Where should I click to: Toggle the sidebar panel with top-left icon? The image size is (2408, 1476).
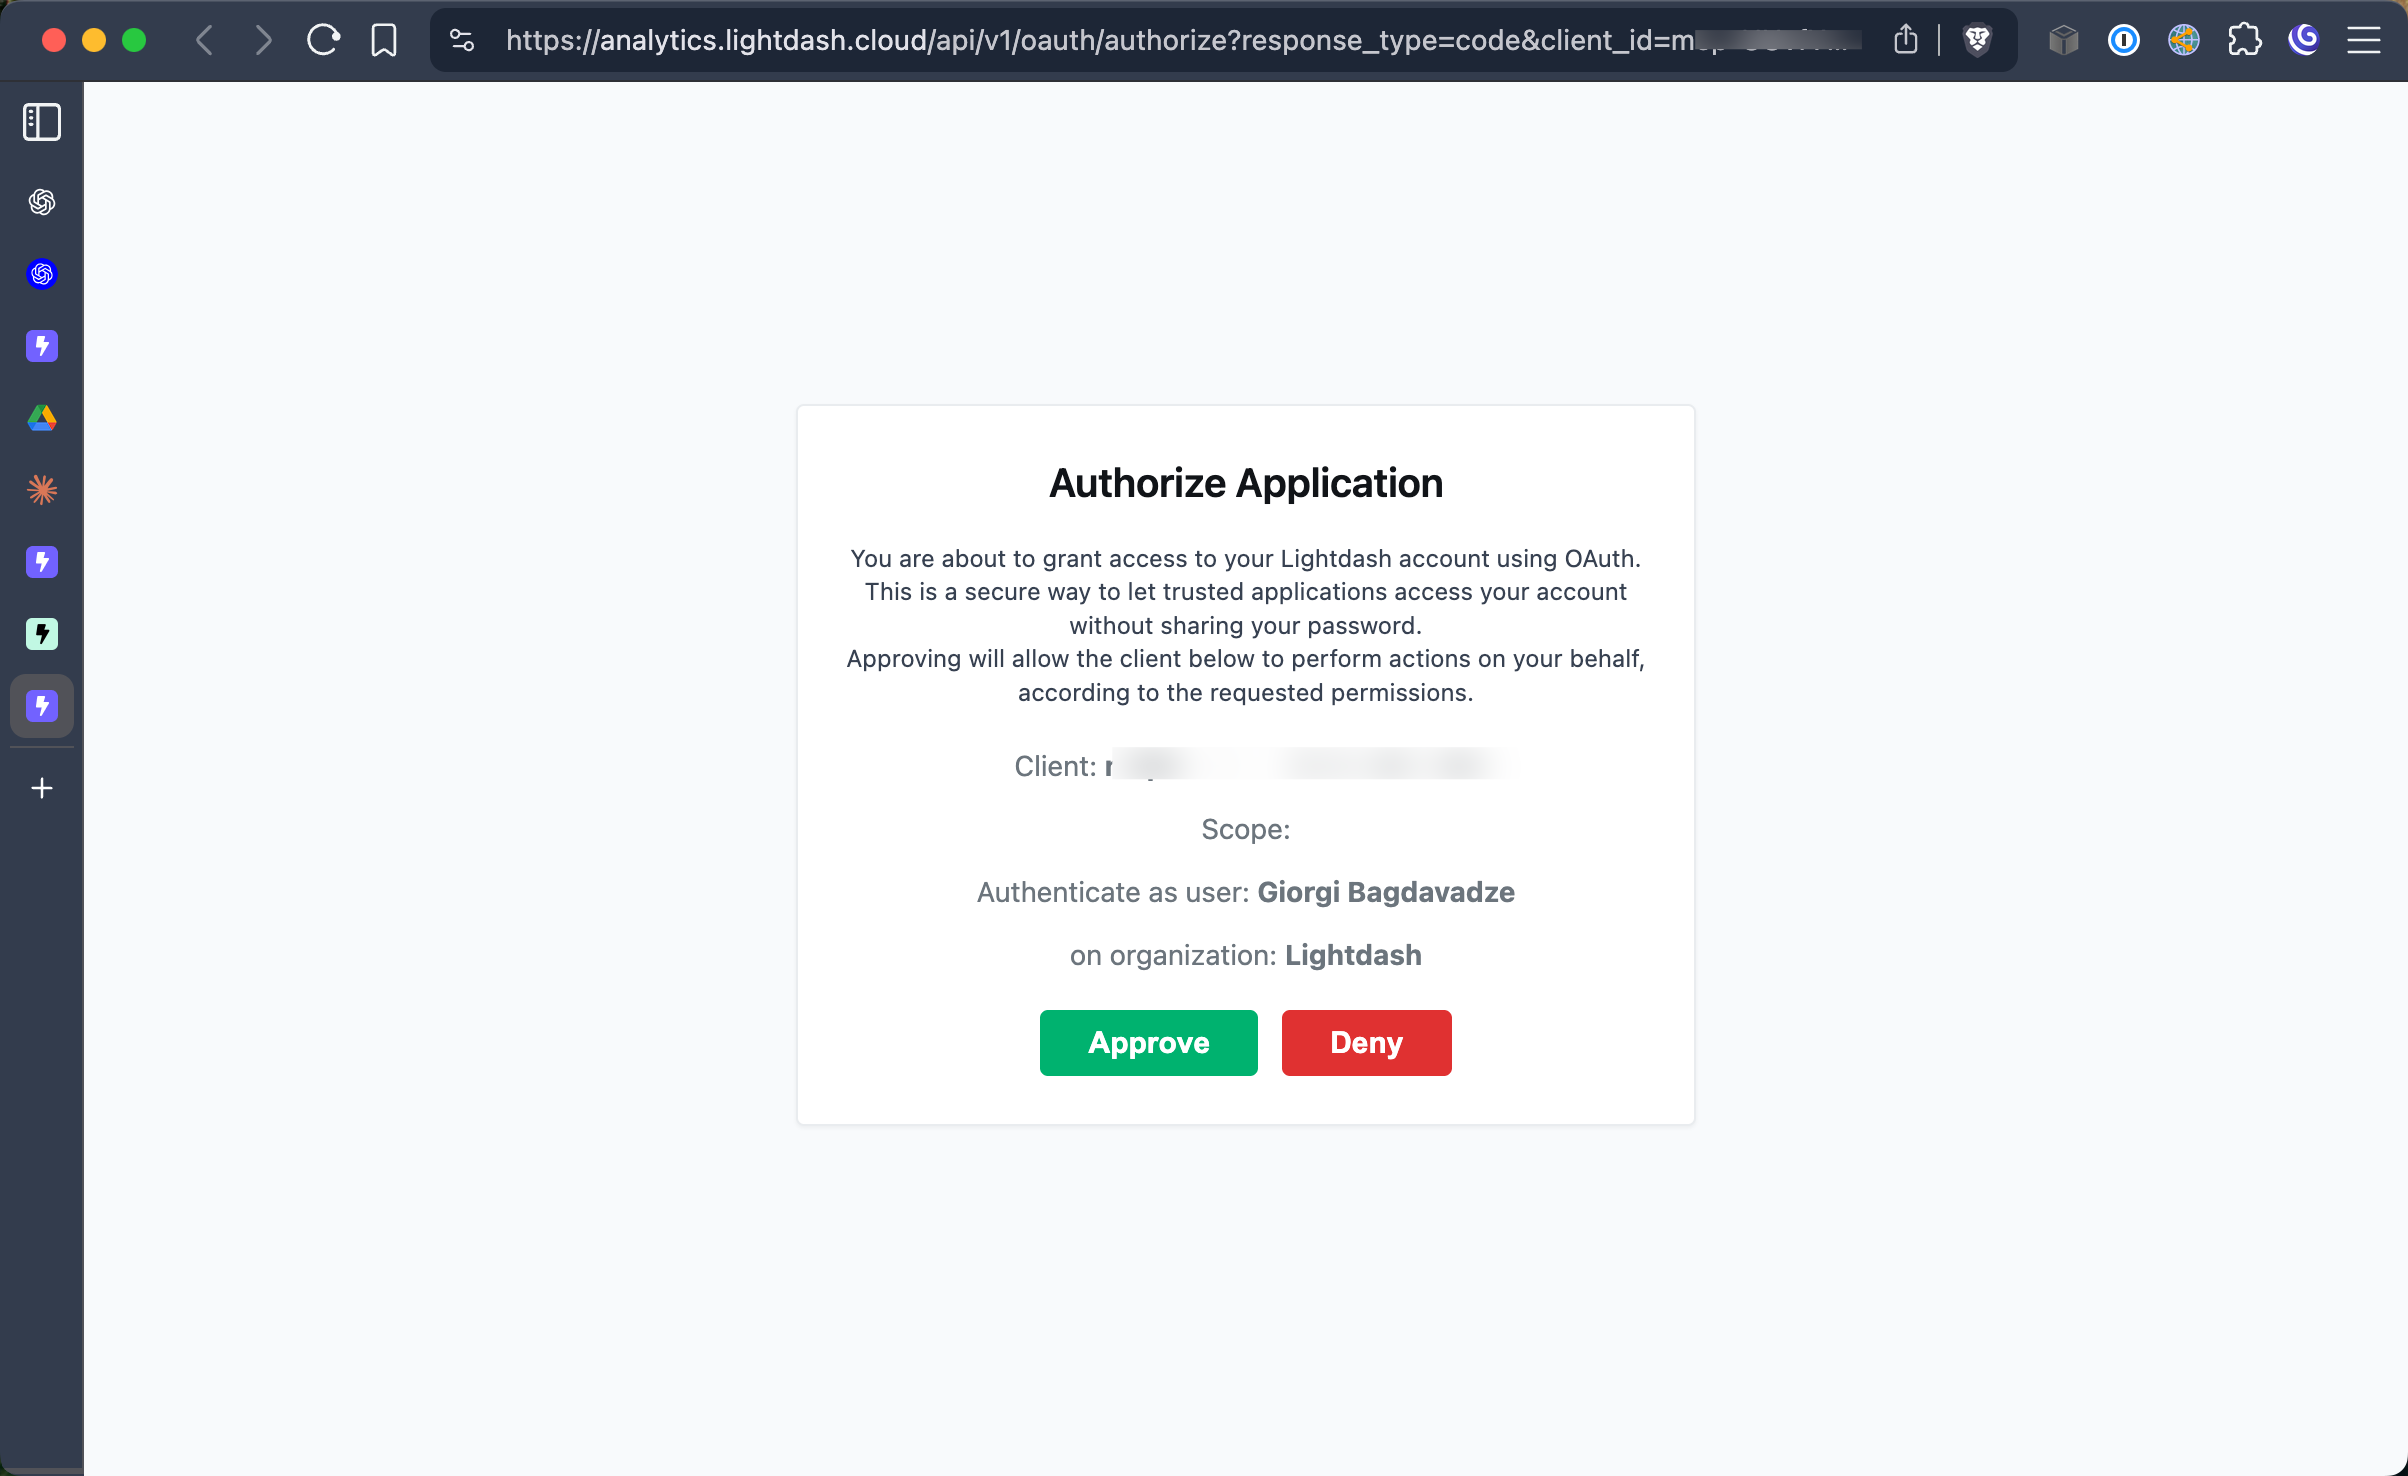40,122
